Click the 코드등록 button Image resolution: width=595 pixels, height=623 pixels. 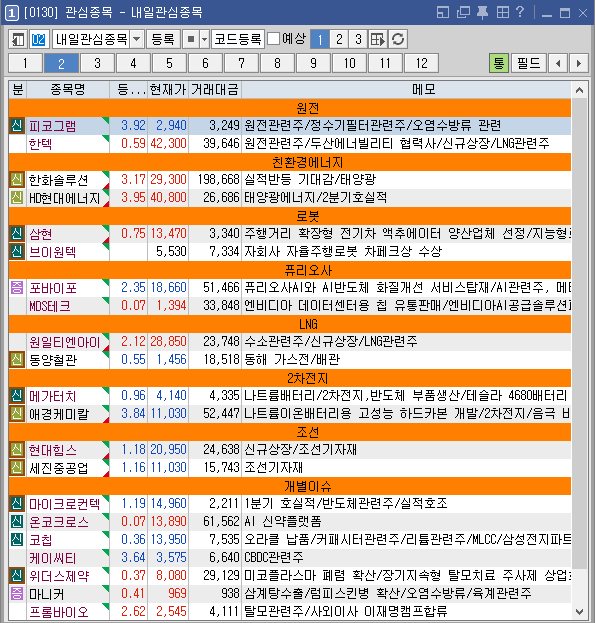coord(238,39)
